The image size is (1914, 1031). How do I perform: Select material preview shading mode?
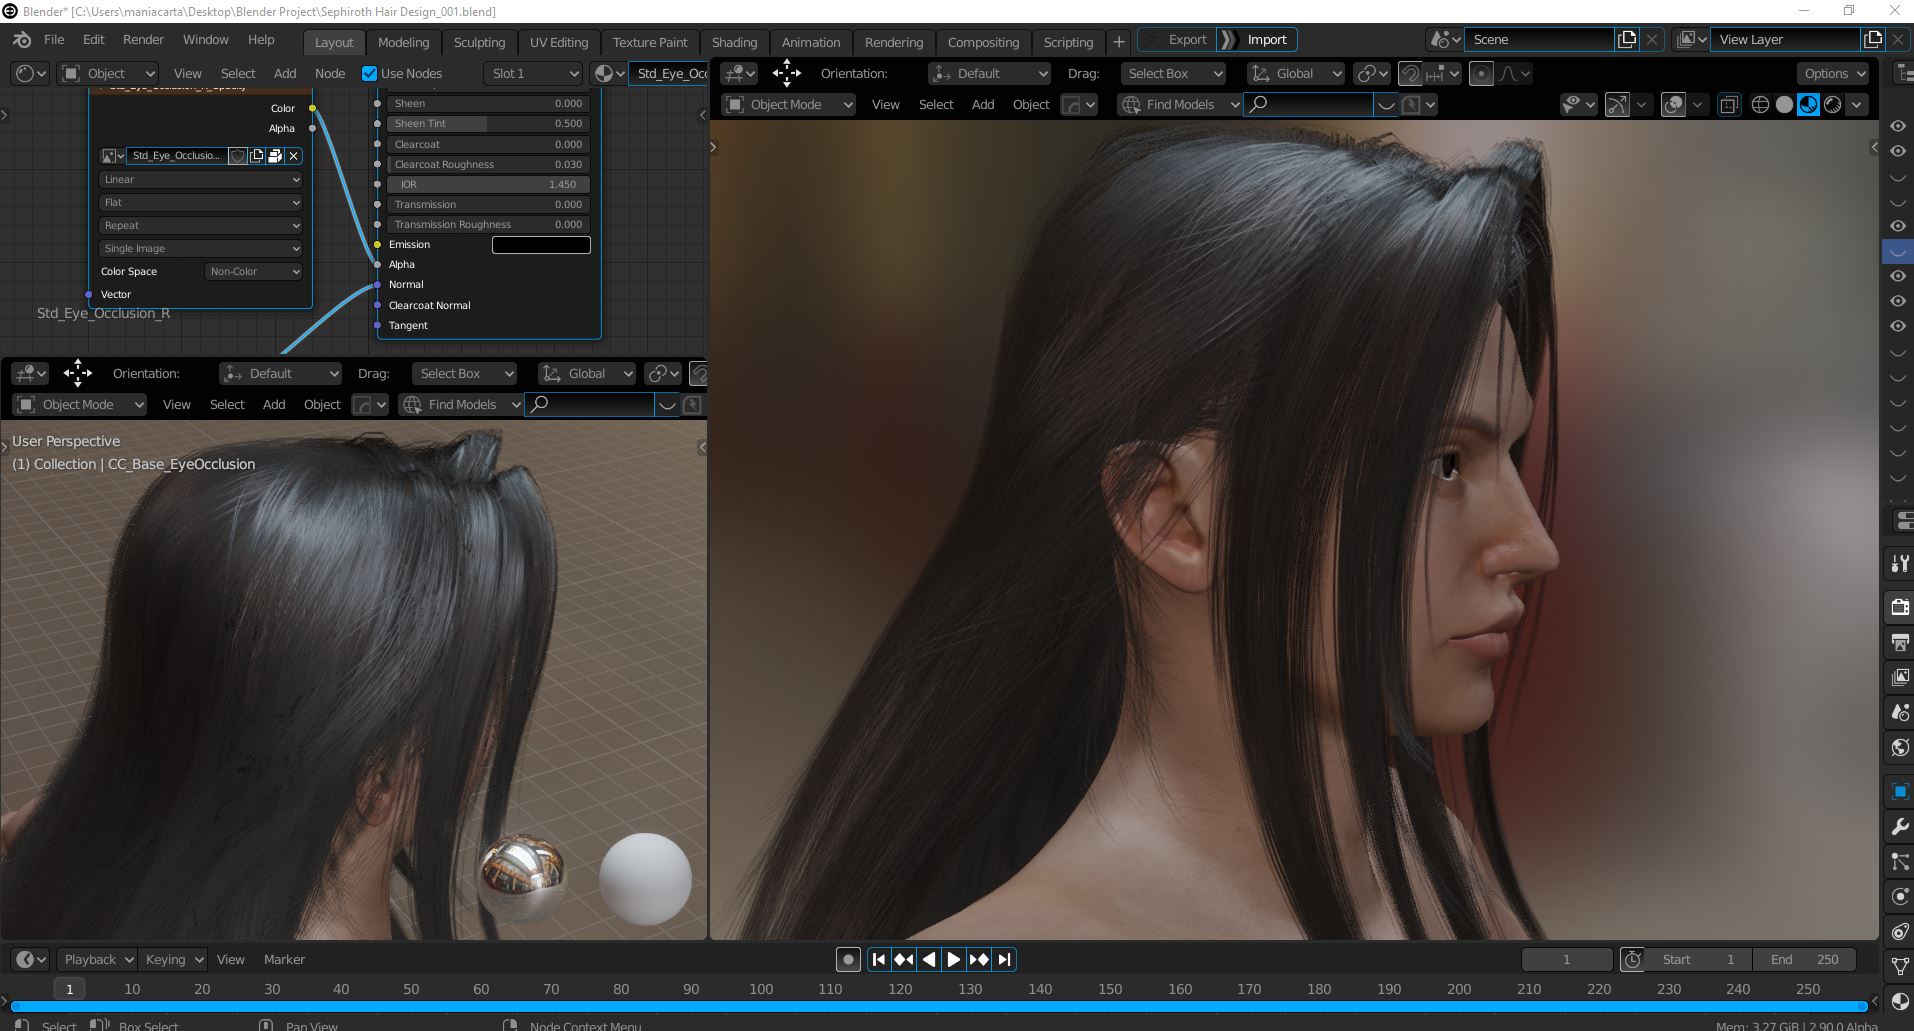pos(1808,104)
